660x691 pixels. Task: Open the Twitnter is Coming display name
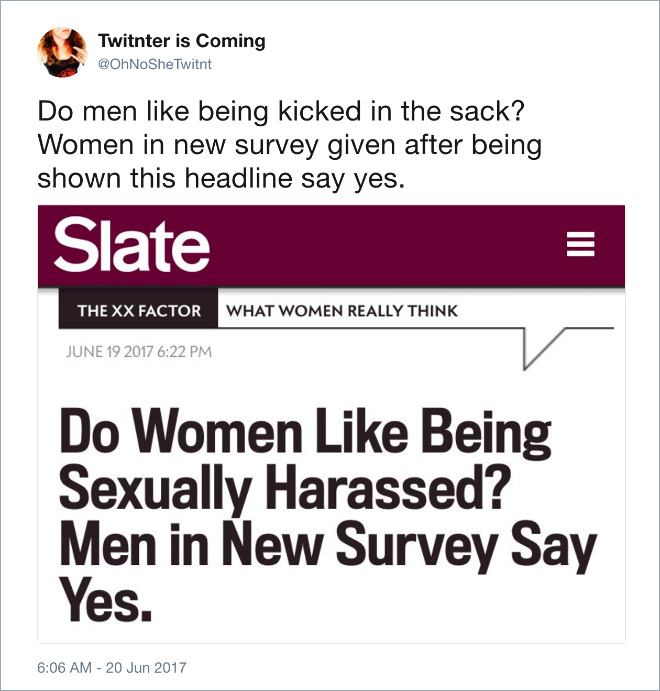[x=182, y=41]
